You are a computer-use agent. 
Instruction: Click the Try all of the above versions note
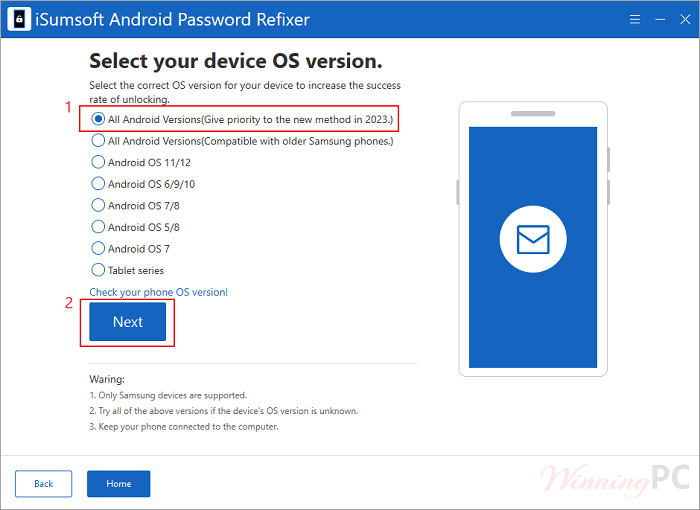pos(224,411)
